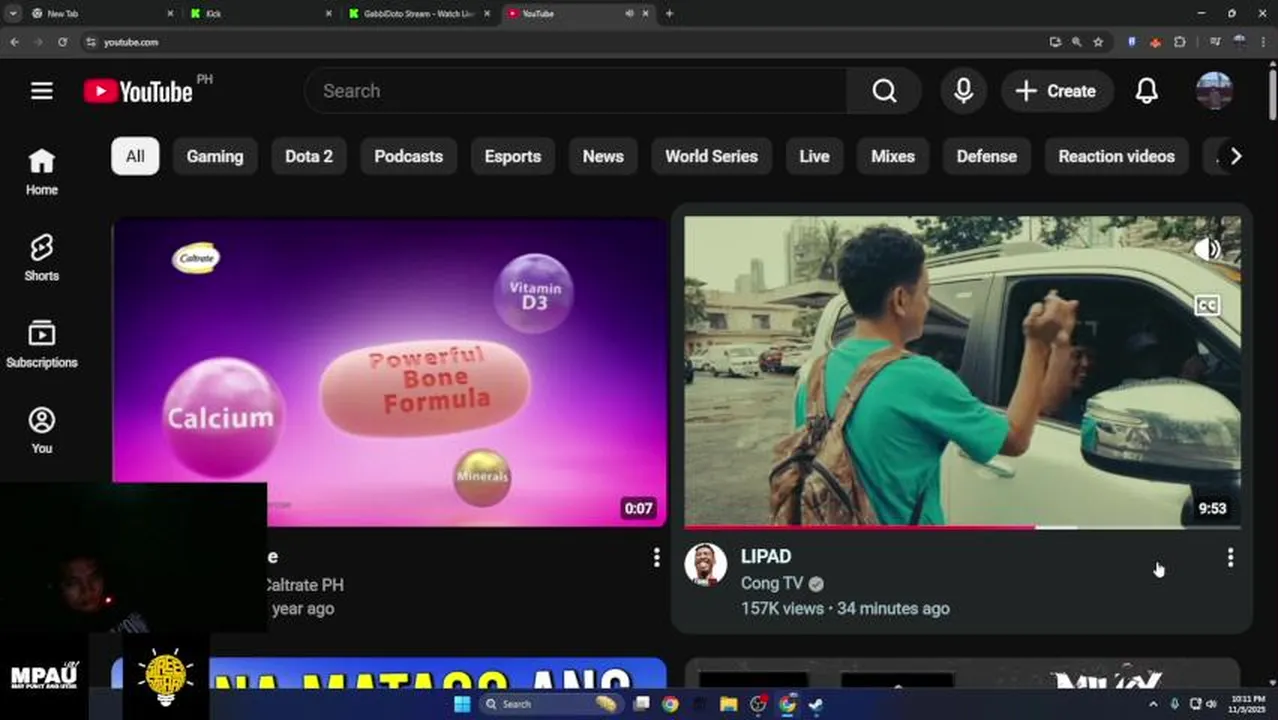
Task: Show hidden system tray icons
Action: pos(1154,704)
